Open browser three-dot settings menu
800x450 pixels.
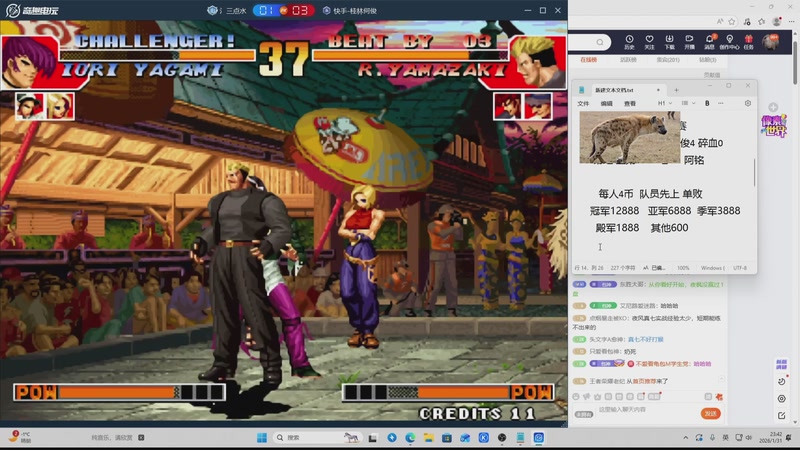(791, 21)
